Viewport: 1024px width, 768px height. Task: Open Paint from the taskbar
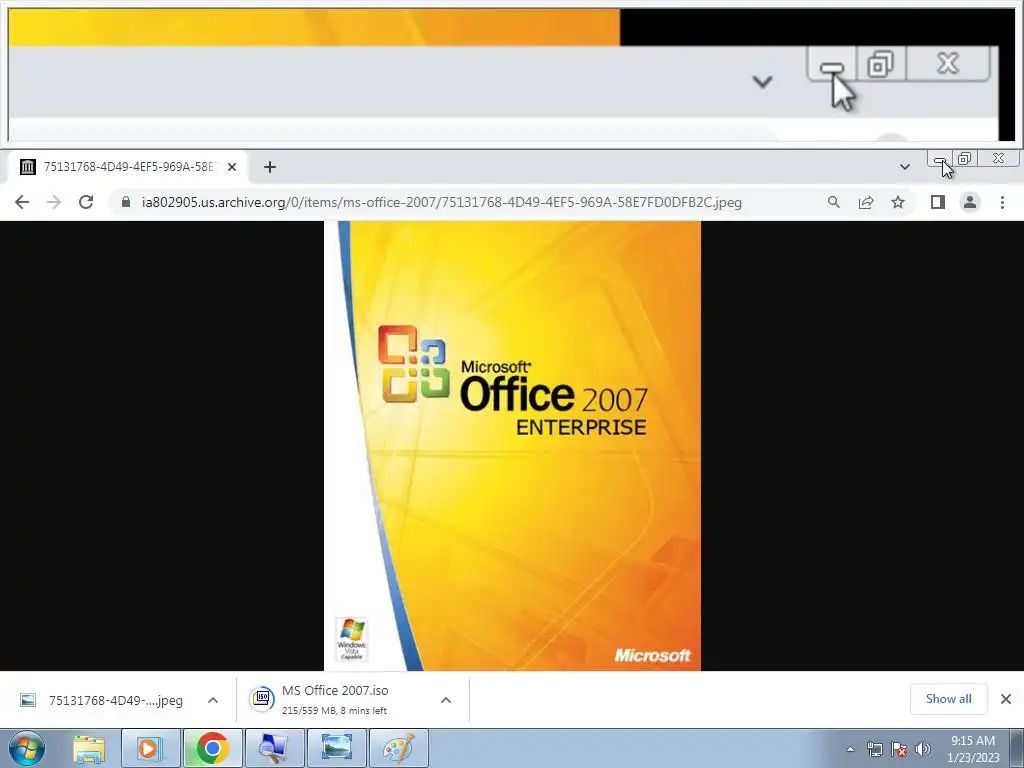pos(399,748)
